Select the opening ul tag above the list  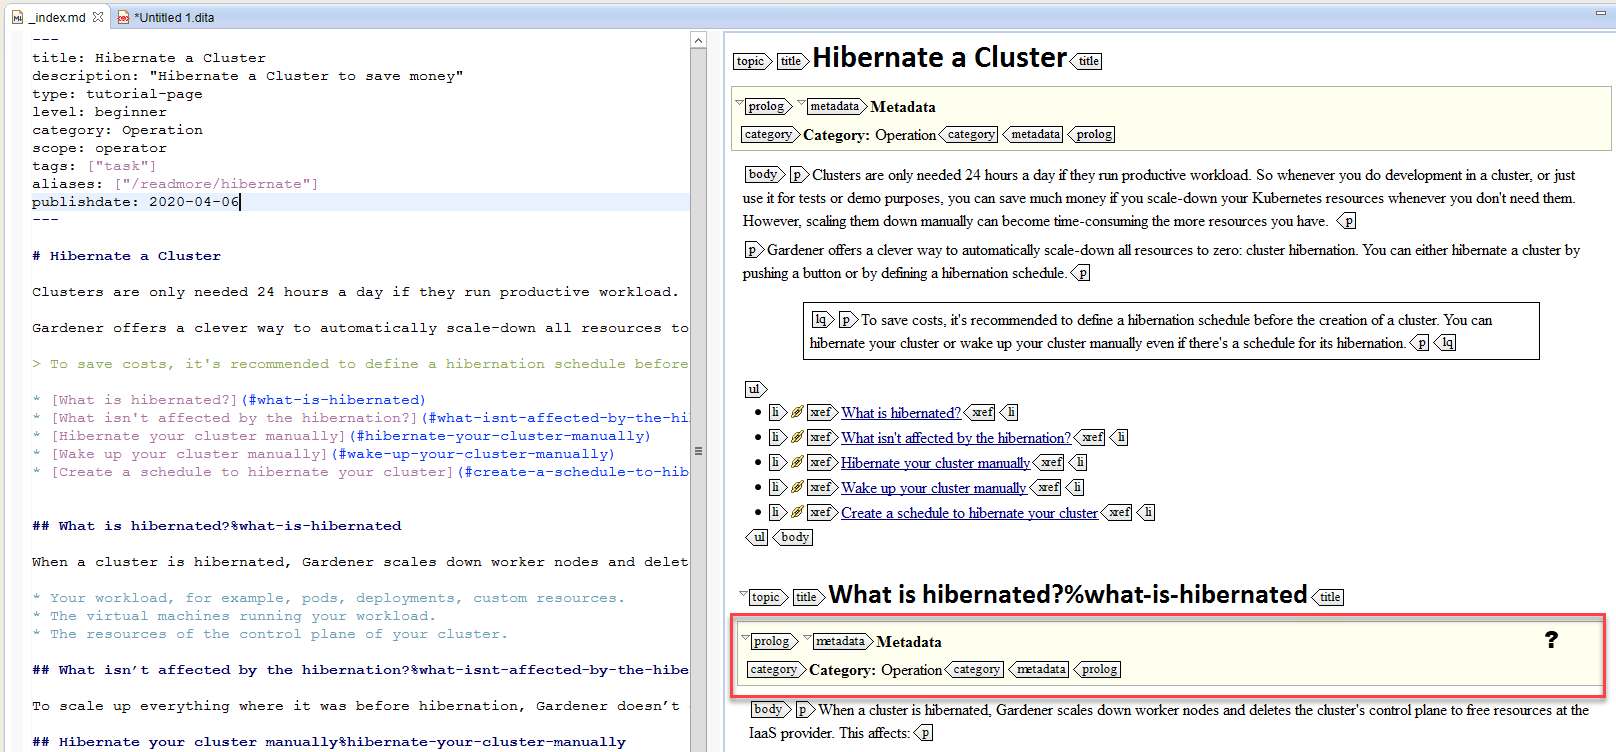pyautogui.click(x=756, y=389)
